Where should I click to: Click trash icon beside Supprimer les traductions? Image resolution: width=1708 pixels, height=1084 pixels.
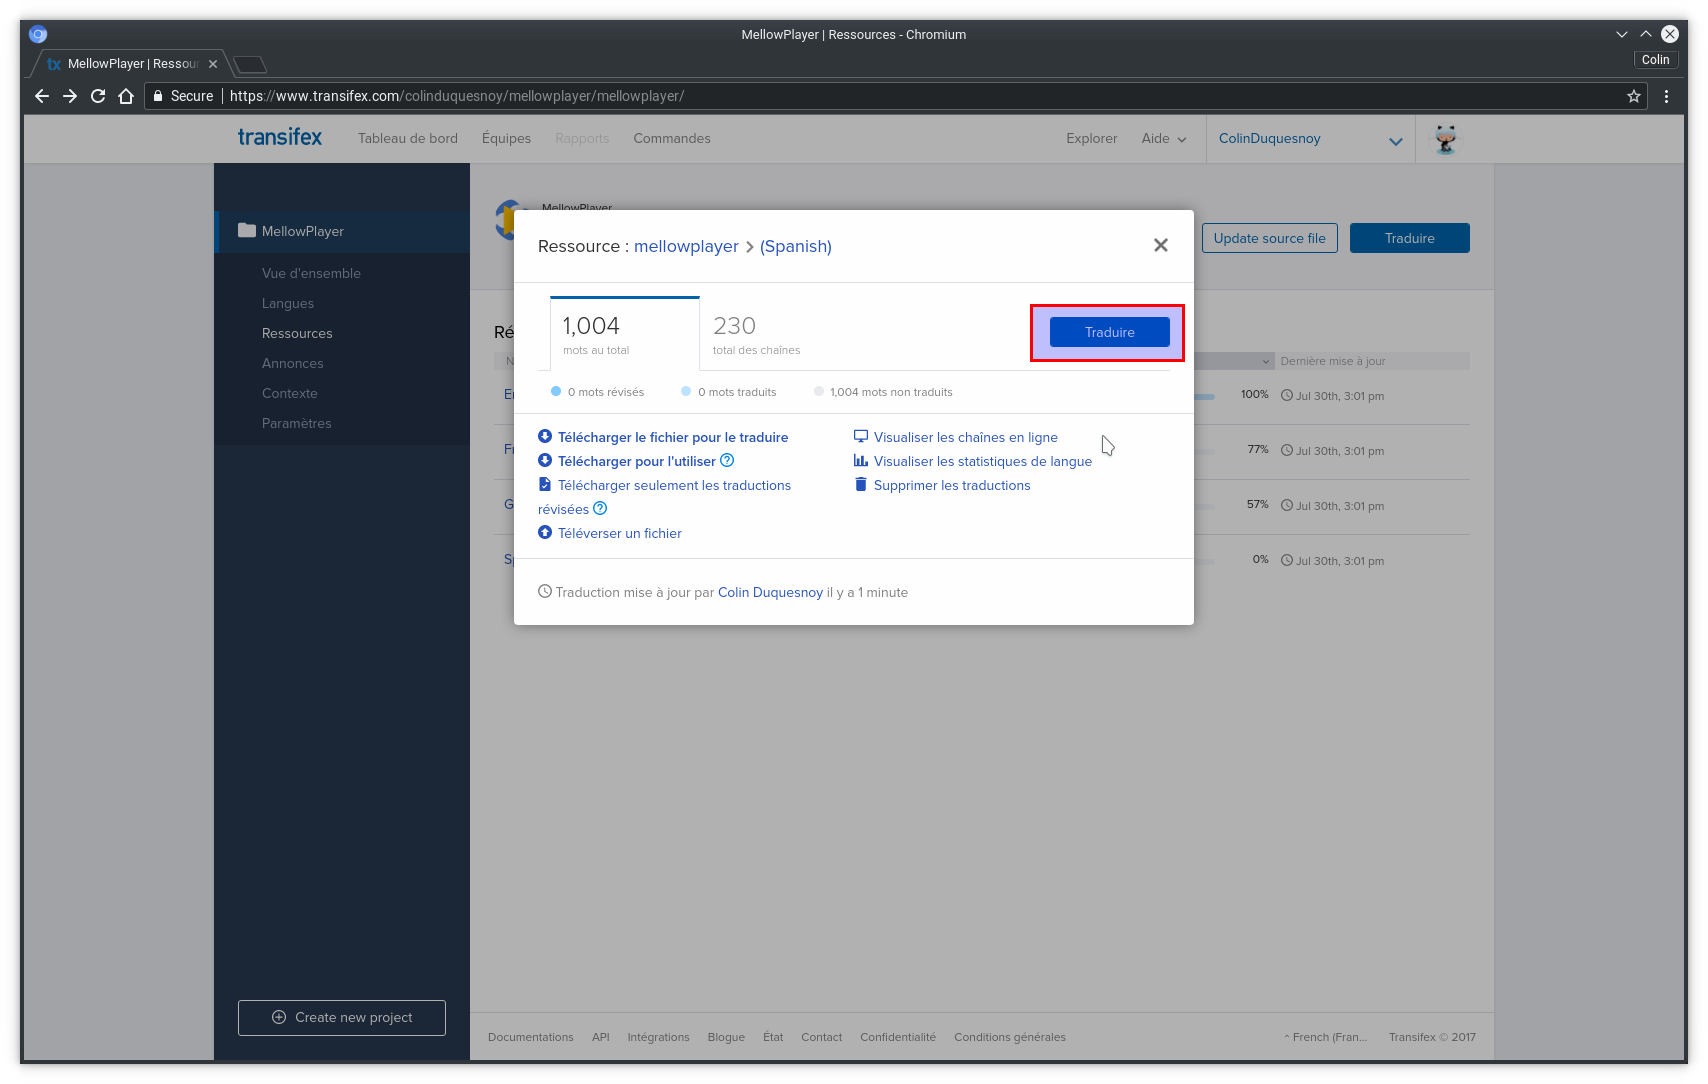(861, 484)
